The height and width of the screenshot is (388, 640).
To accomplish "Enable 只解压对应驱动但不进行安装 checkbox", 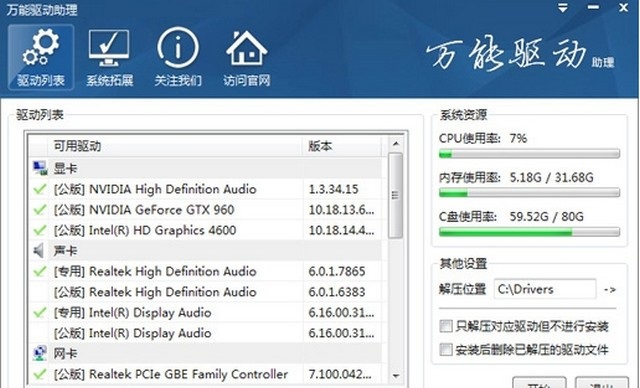I will 446,326.
